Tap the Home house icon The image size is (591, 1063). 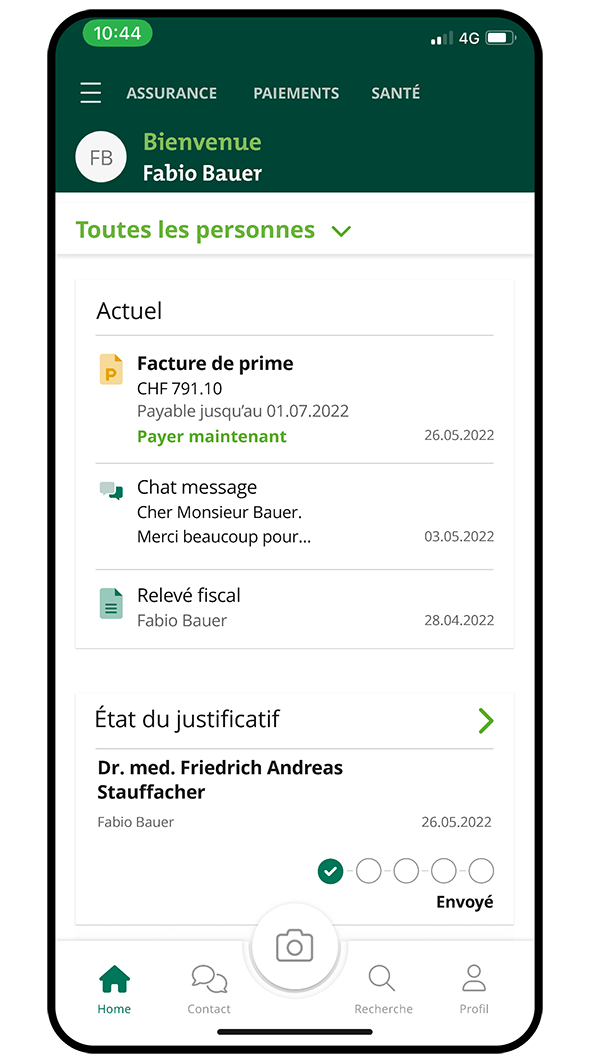114,979
